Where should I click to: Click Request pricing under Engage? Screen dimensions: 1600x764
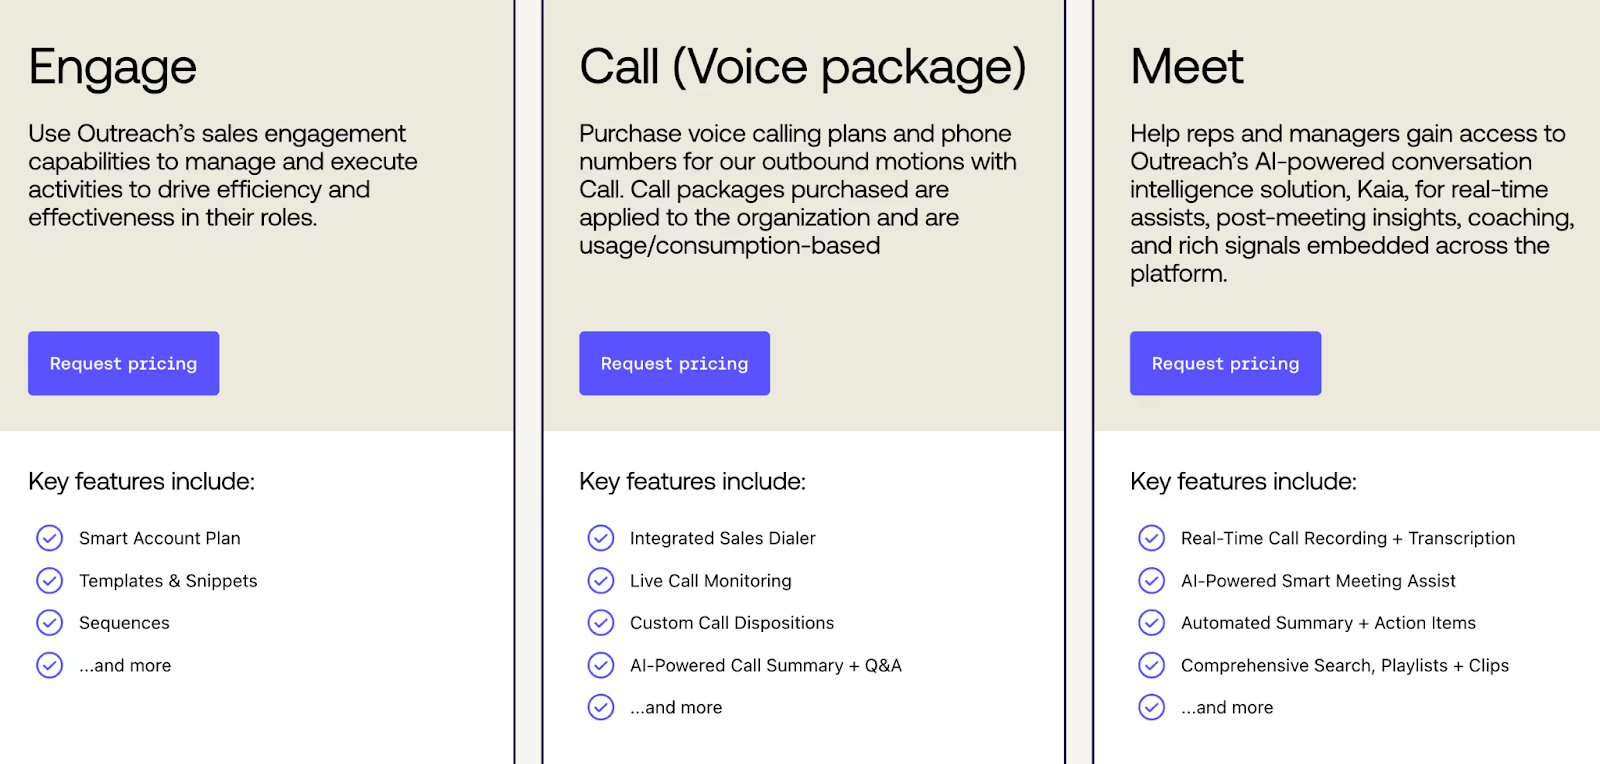(x=123, y=363)
